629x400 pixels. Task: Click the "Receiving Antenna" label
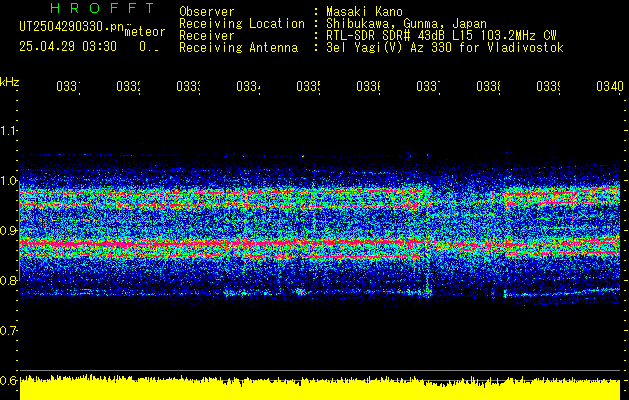239,48
